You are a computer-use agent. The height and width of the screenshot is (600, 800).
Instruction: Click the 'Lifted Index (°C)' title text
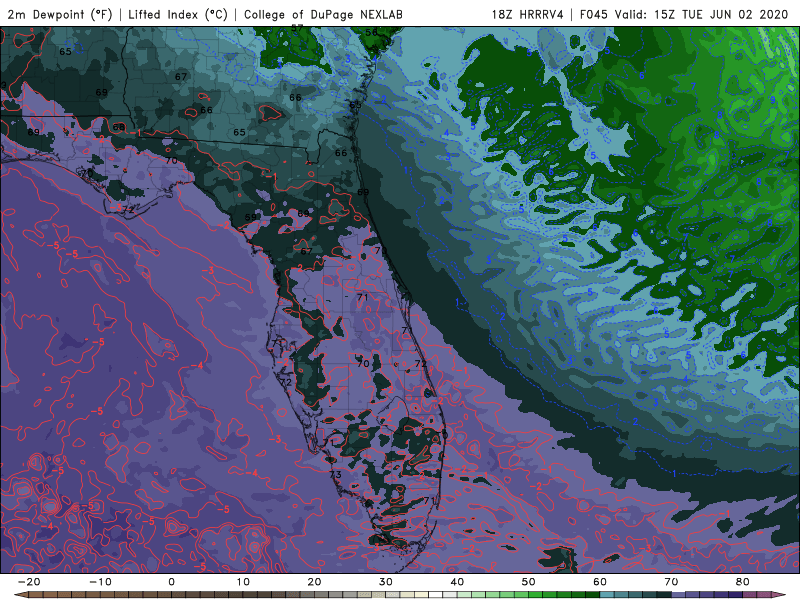[x=178, y=14]
